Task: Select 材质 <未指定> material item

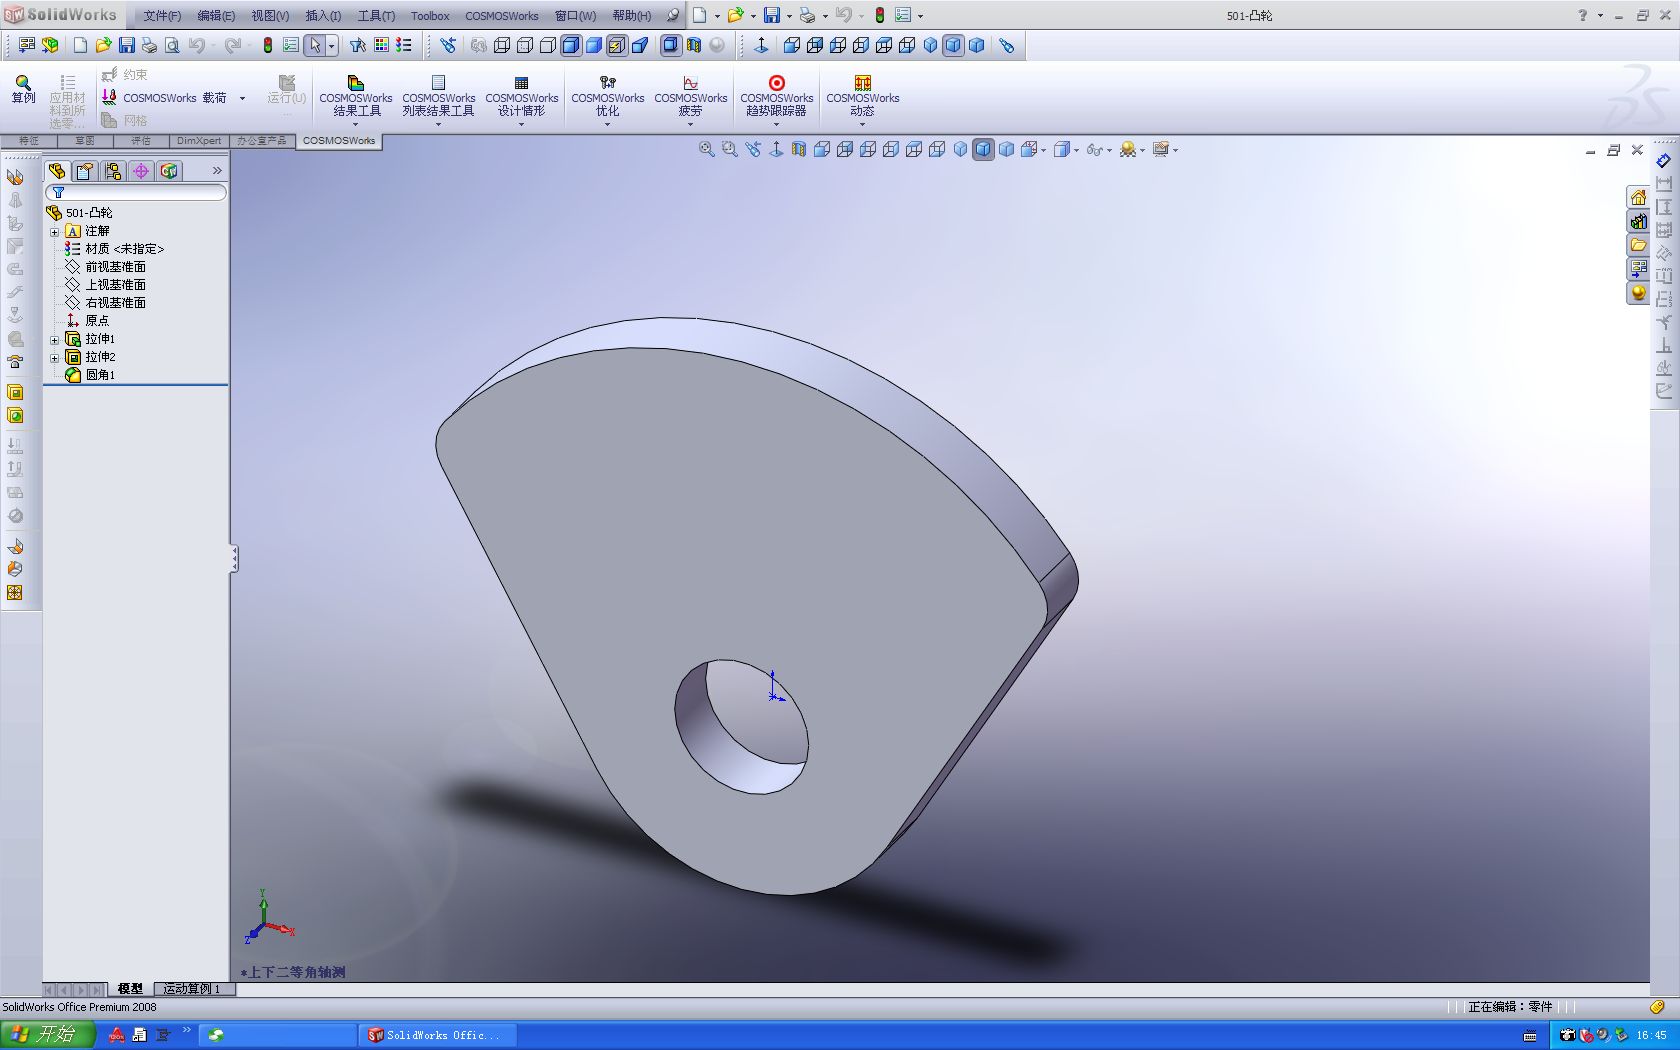Action: (x=114, y=249)
